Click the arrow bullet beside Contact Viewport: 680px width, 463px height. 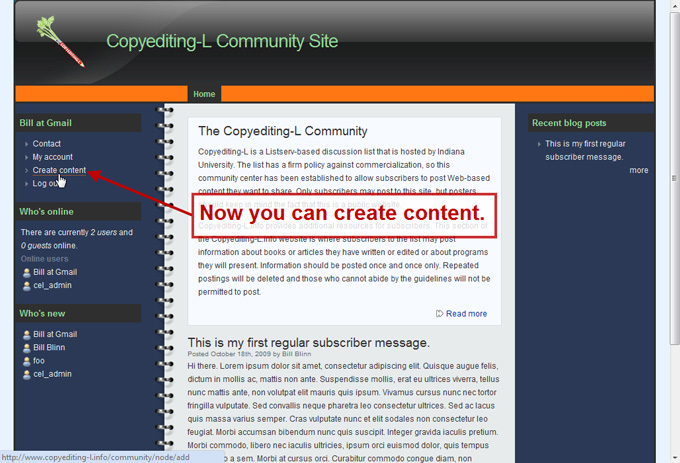pyautogui.click(x=26, y=144)
